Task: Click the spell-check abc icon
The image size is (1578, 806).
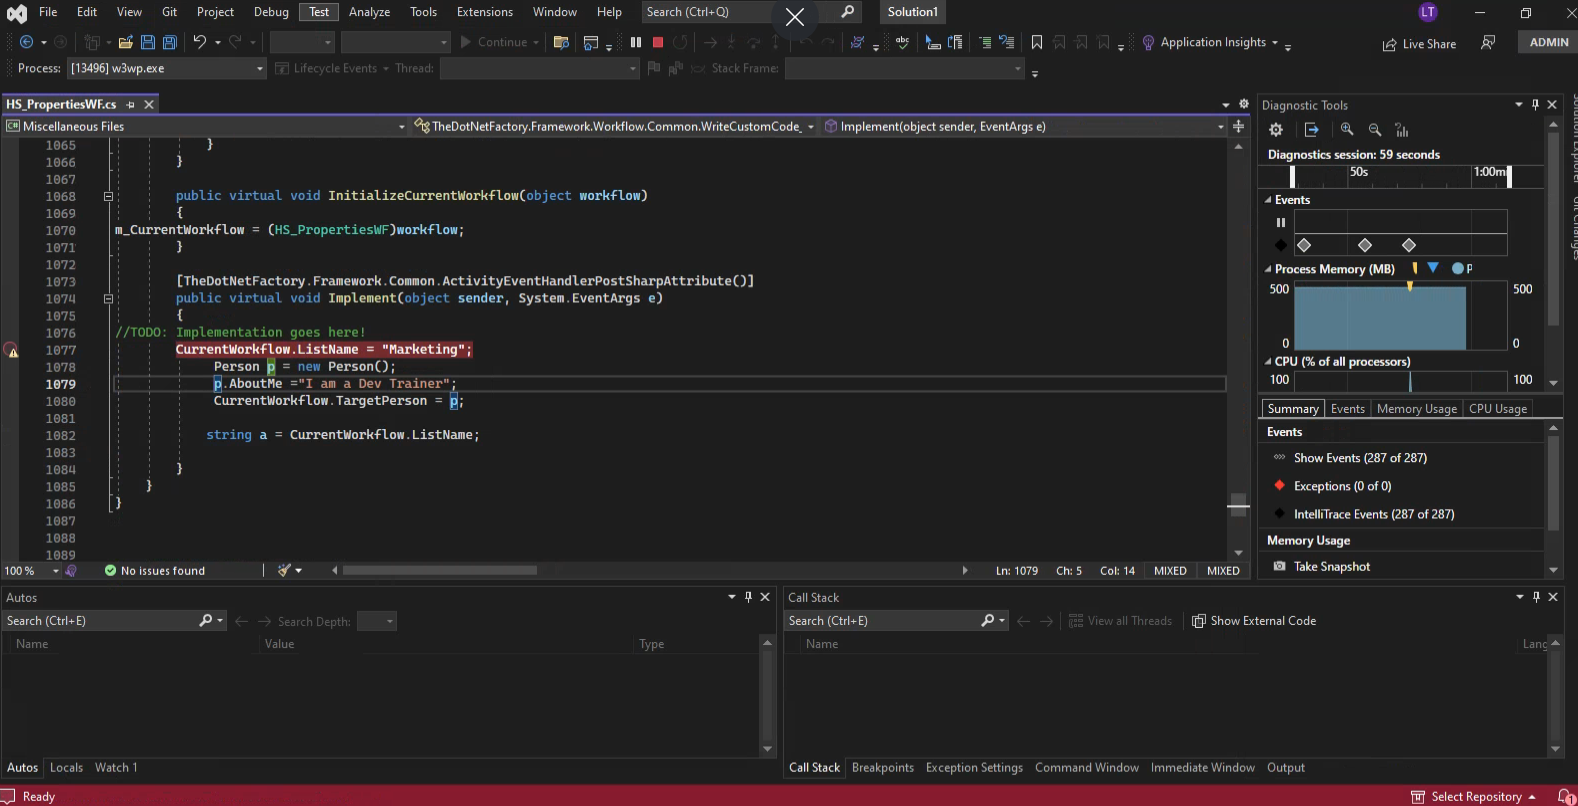Action: coord(903,42)
